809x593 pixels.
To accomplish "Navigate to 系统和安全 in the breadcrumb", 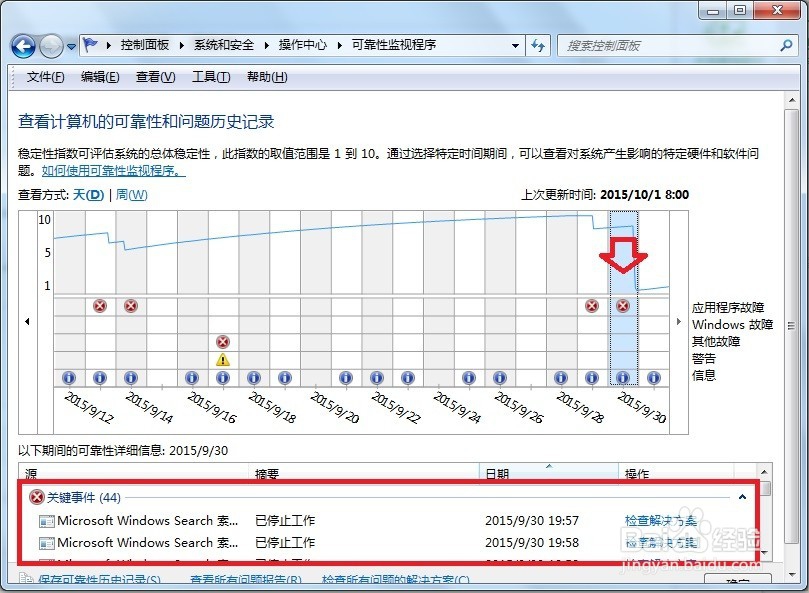I will [224, 45].
